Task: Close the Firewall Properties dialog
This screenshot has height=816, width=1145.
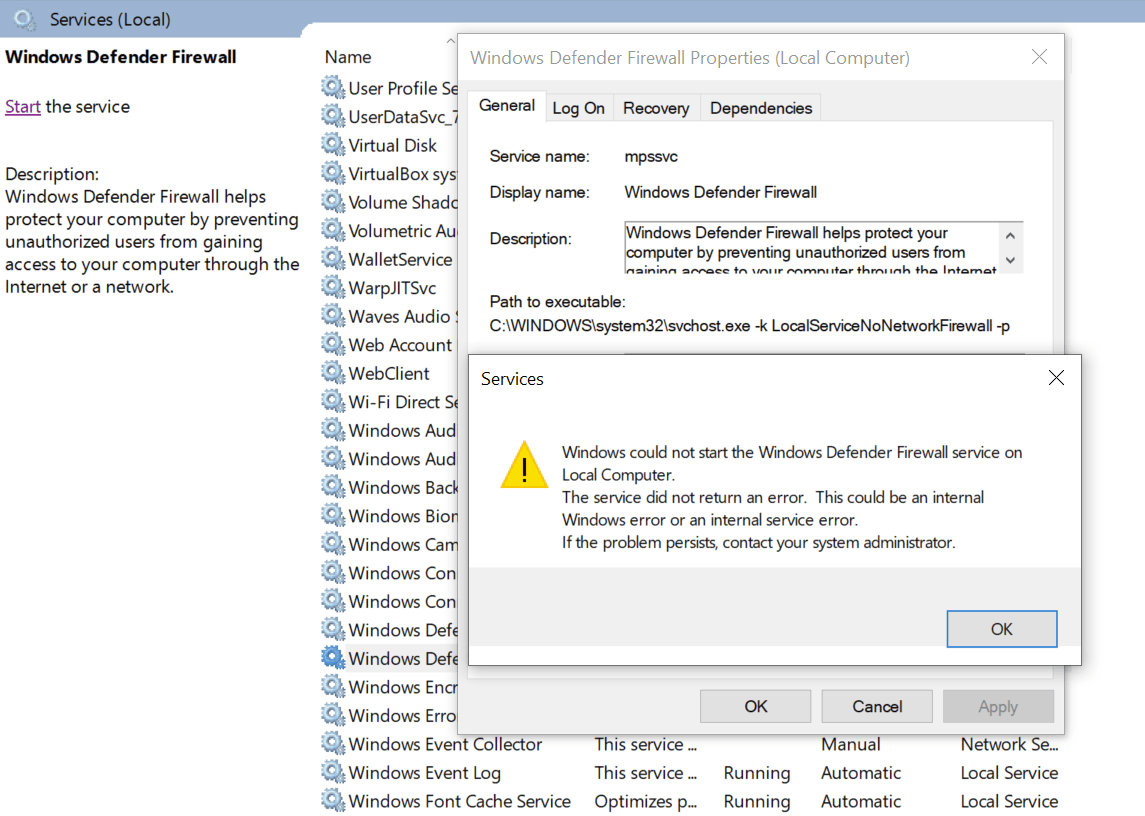Action: (1039, 57)
